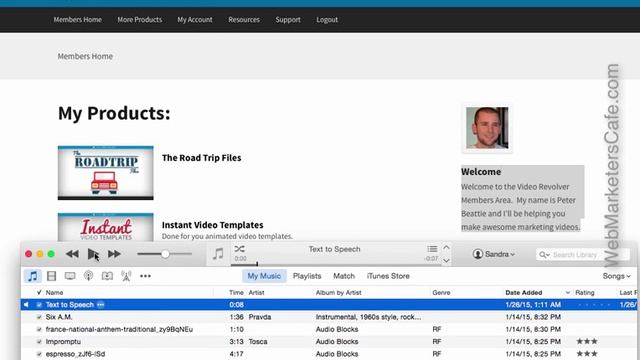Viewport: 640px width, 360px height.
Task: Select the espresso_zJf6-ISd song name
Action: (x=75, y=354)
